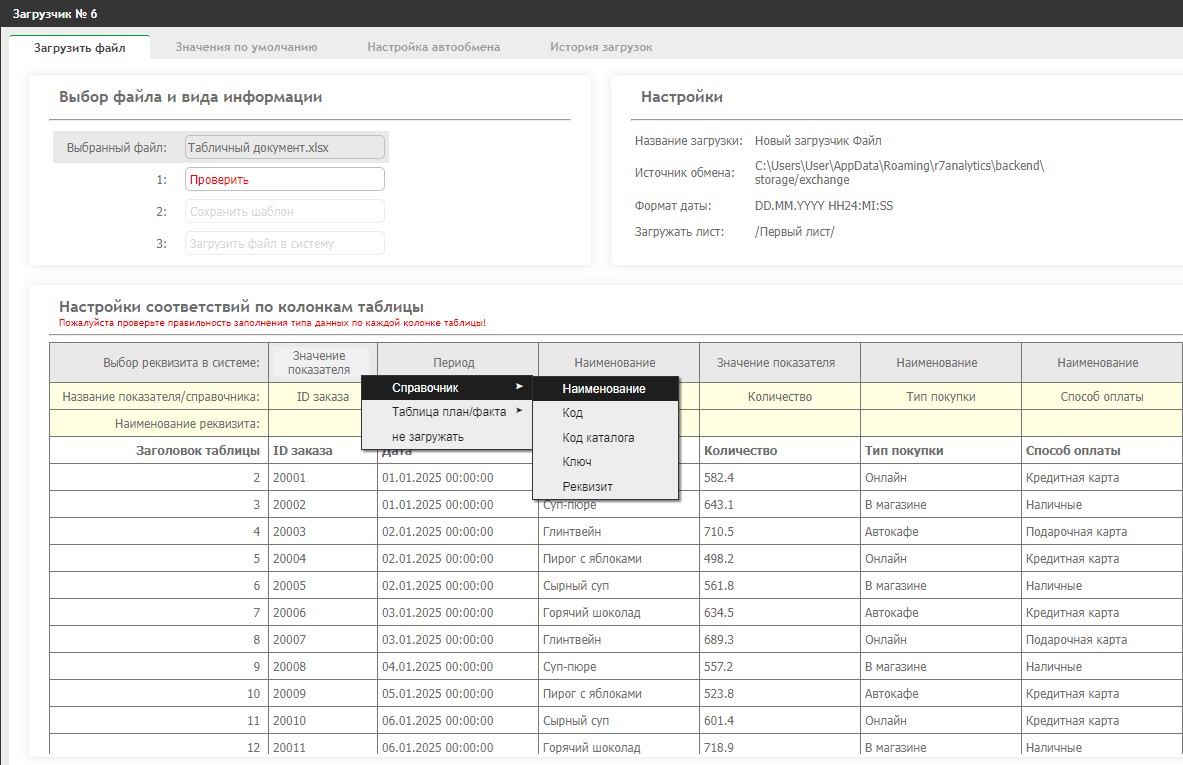Viewport: 1183px width, 765px height.
Task: Select «Ключ» in the submenu
Action: click(x=606, y=462)
